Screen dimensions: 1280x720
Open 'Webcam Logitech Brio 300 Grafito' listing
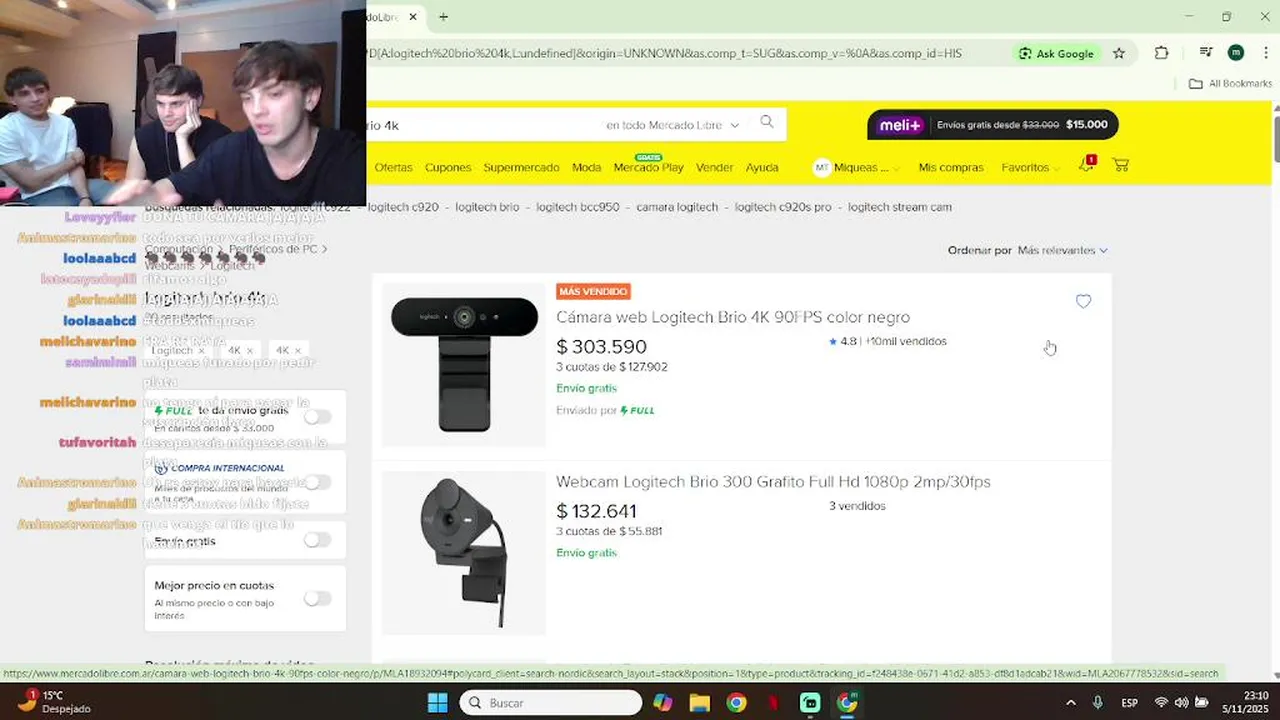pos(773,482)
